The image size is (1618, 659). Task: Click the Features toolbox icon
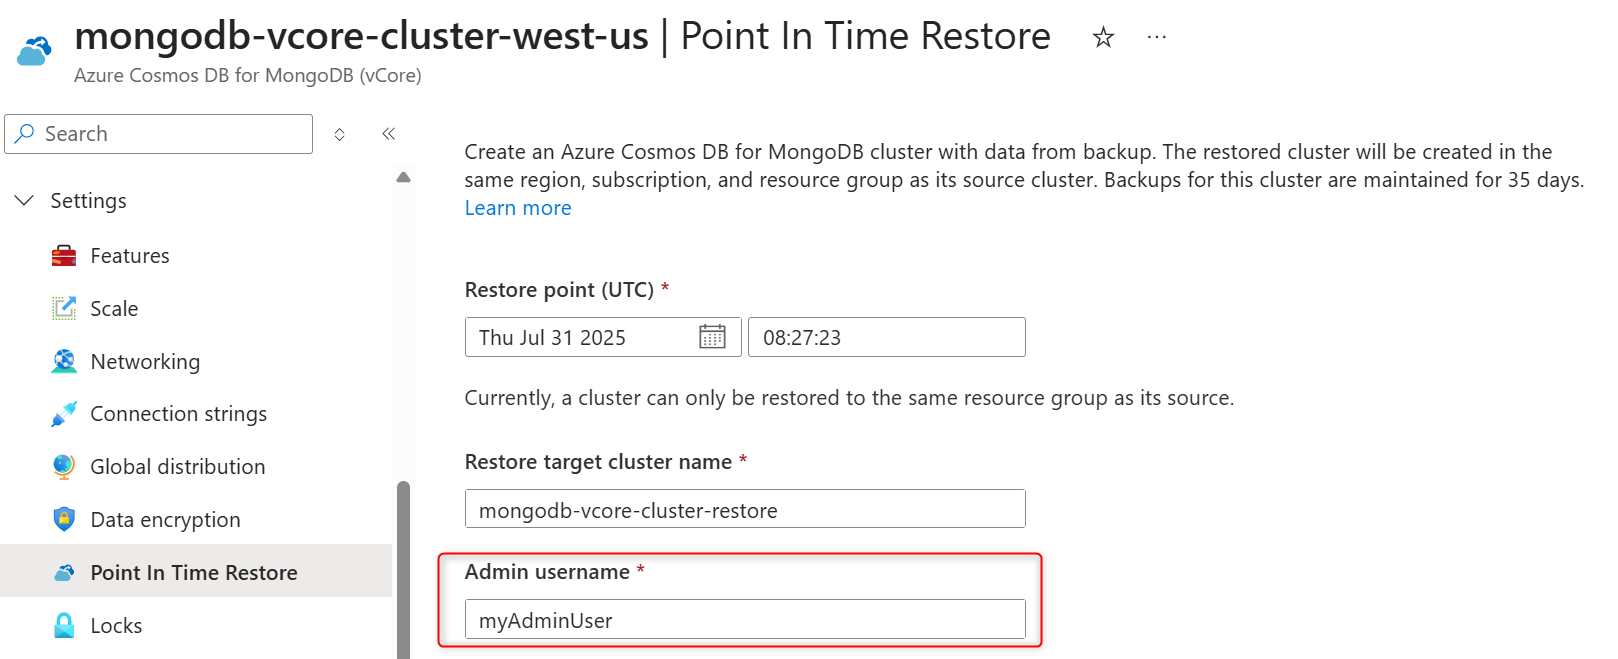[64, 256]
